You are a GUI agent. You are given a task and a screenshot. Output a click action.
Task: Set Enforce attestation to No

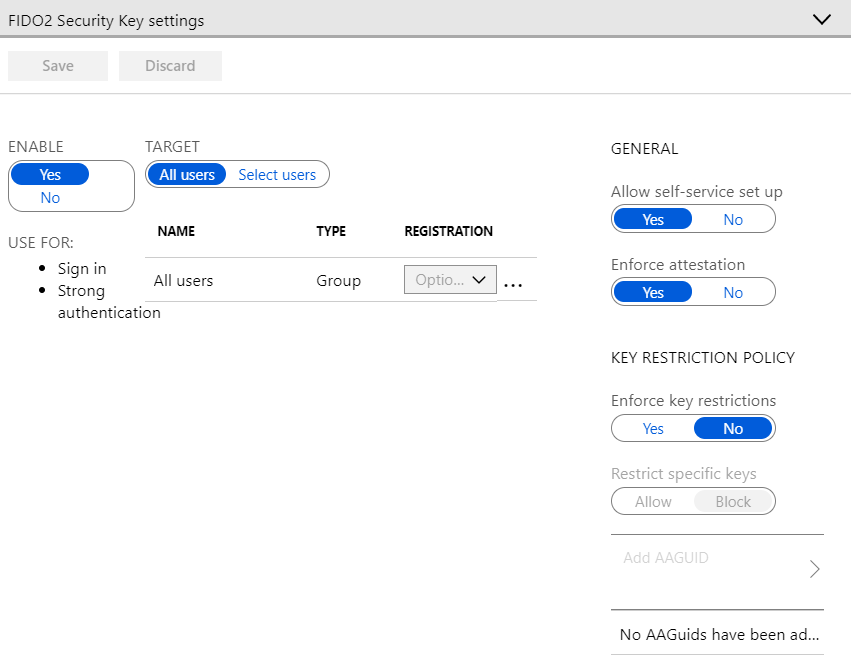pos(733,292)
